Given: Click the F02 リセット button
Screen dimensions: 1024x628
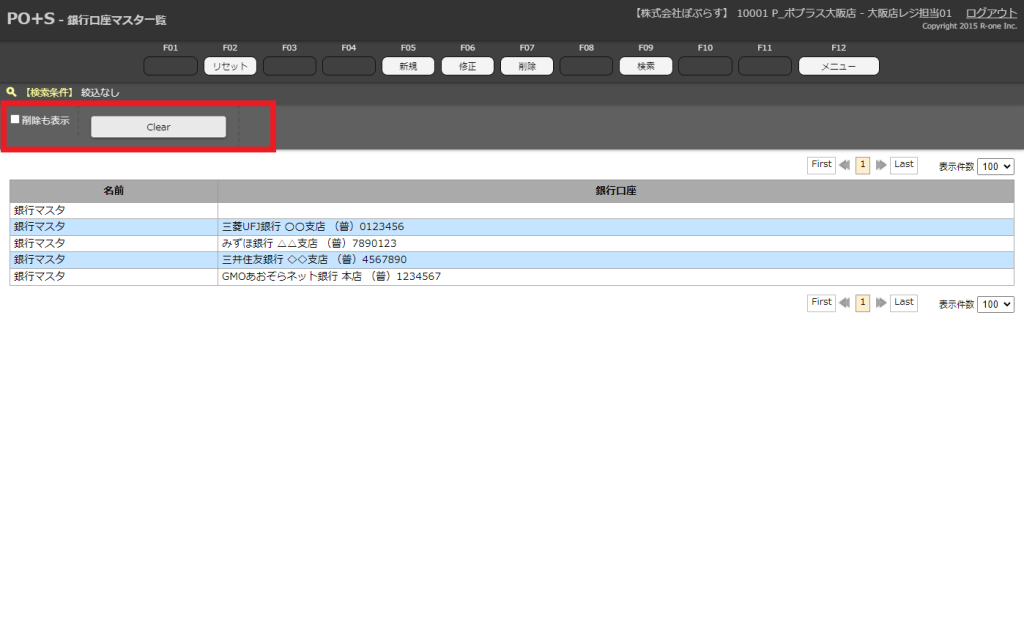Looking at the screenshot, I should point(230,67).
